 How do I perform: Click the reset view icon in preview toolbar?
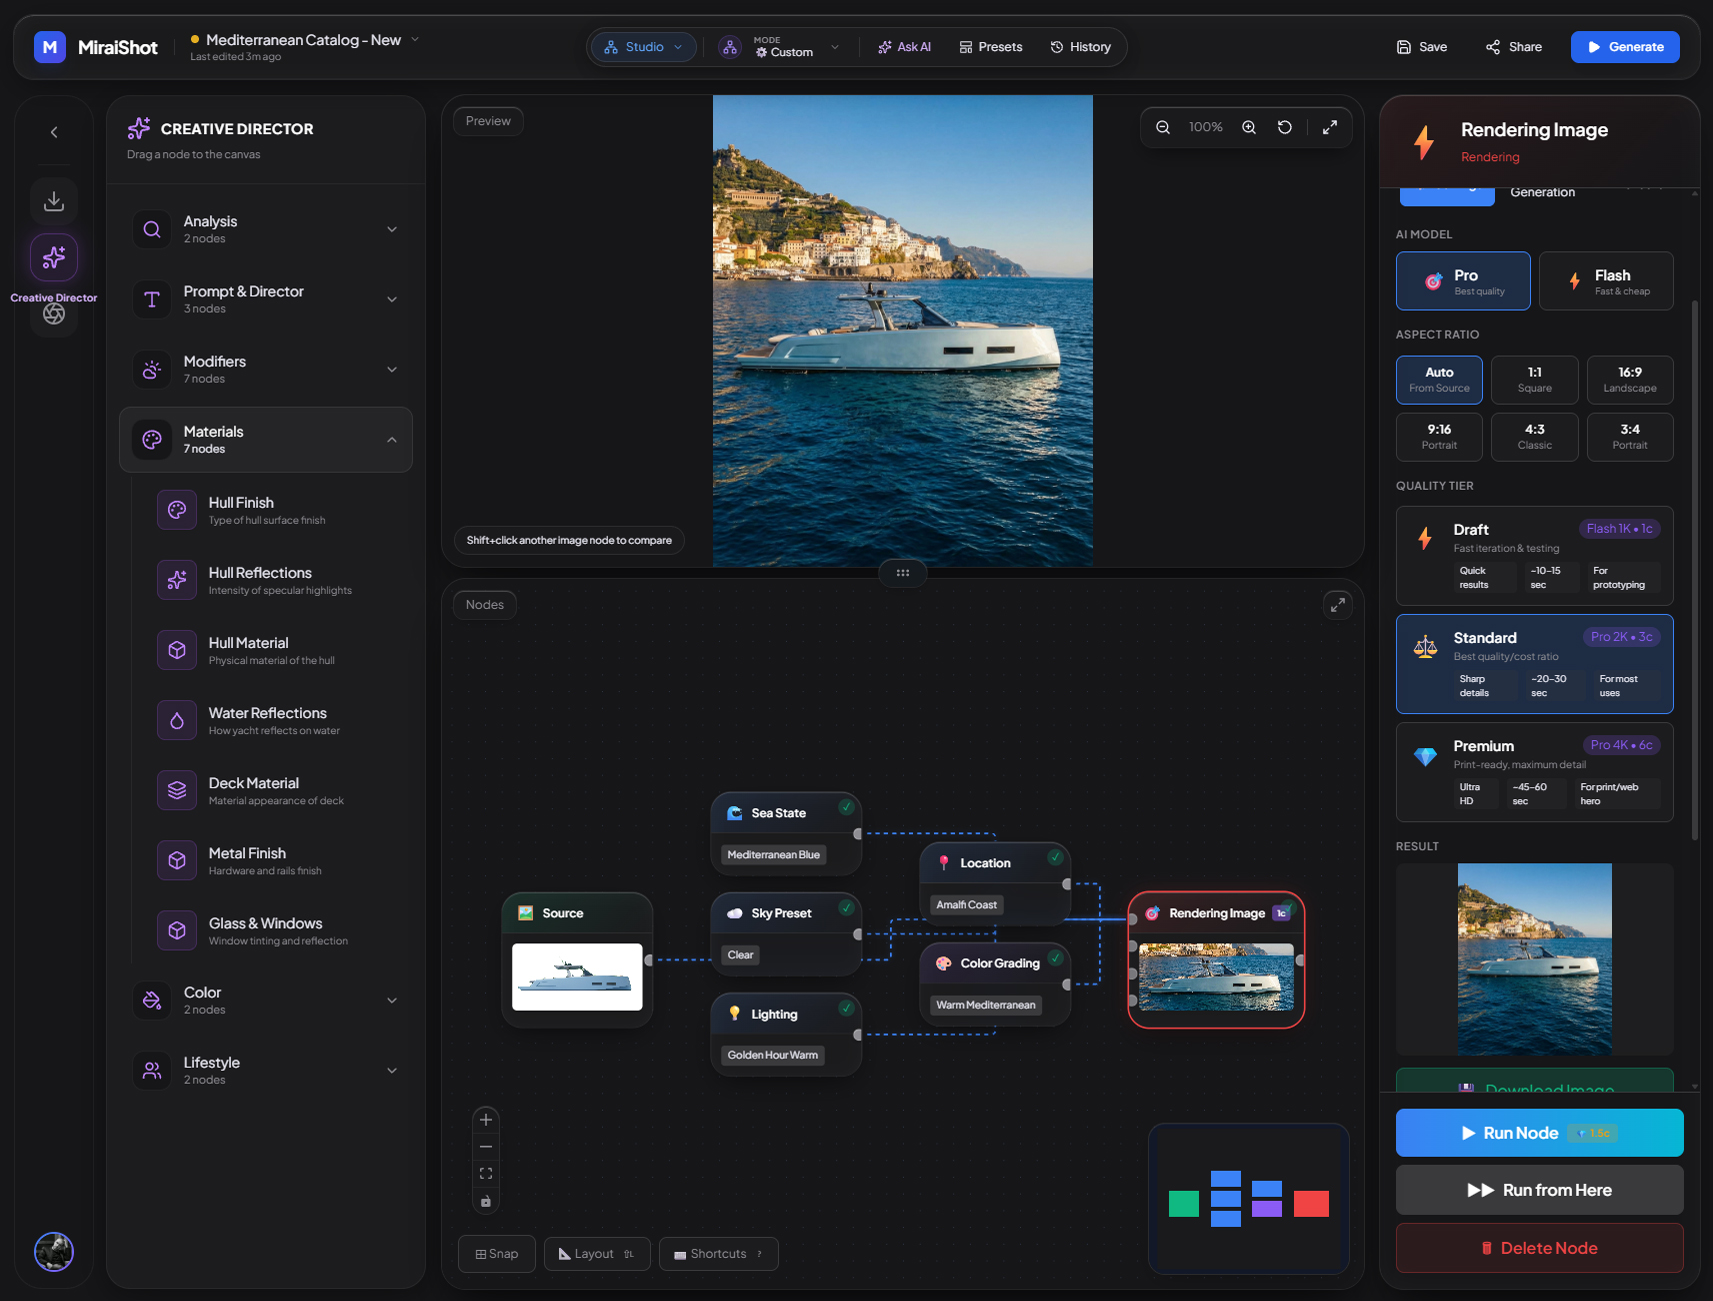tap(1285, 127)
